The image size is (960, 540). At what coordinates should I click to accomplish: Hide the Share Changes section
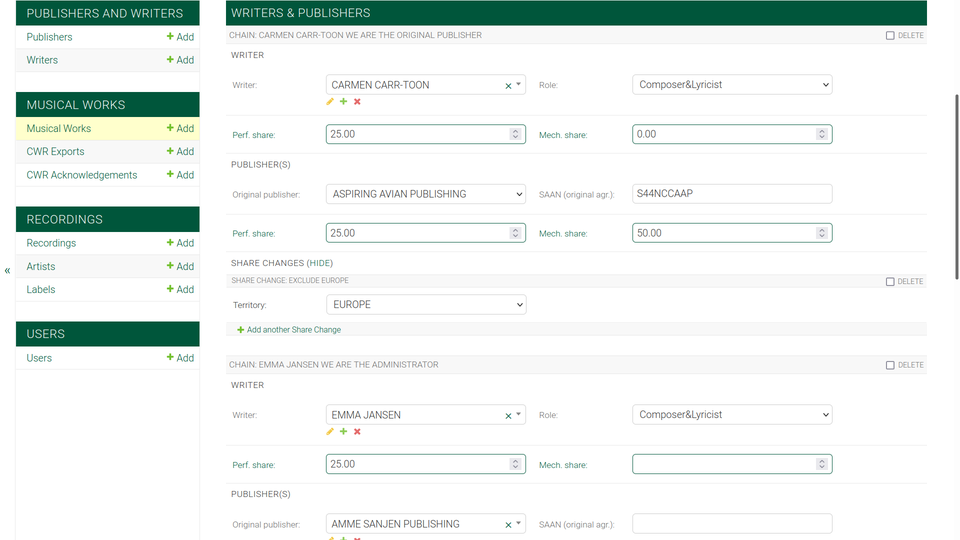pos(320,263)
